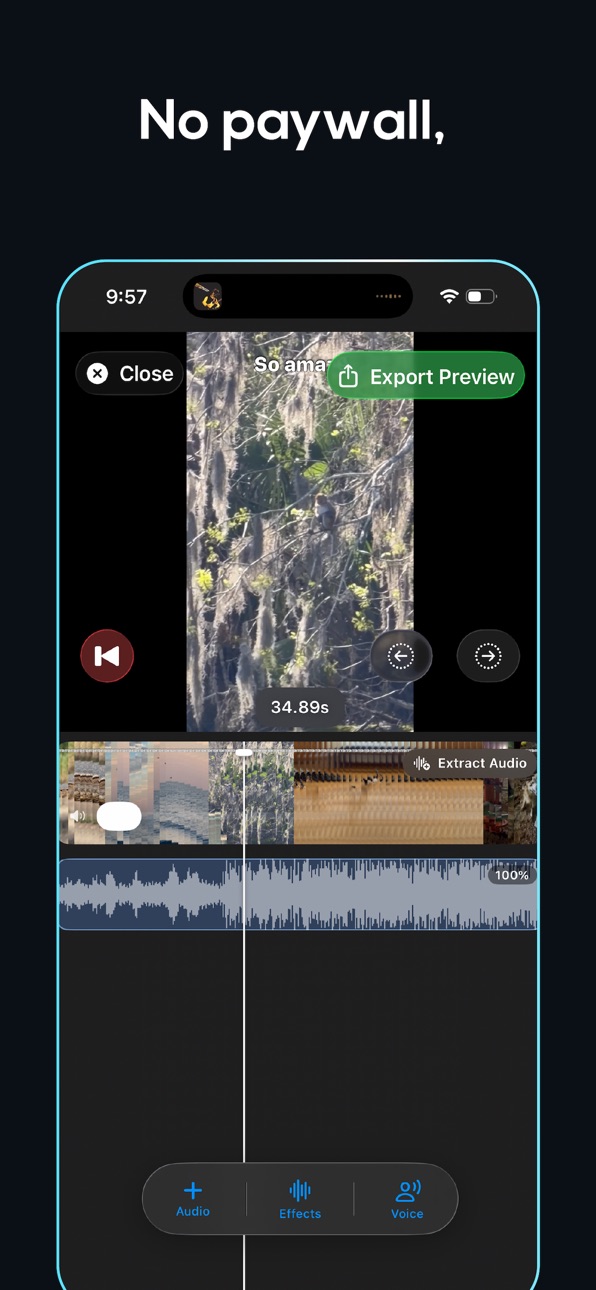Add new Audio with plus button

[x=193, y=1198]
